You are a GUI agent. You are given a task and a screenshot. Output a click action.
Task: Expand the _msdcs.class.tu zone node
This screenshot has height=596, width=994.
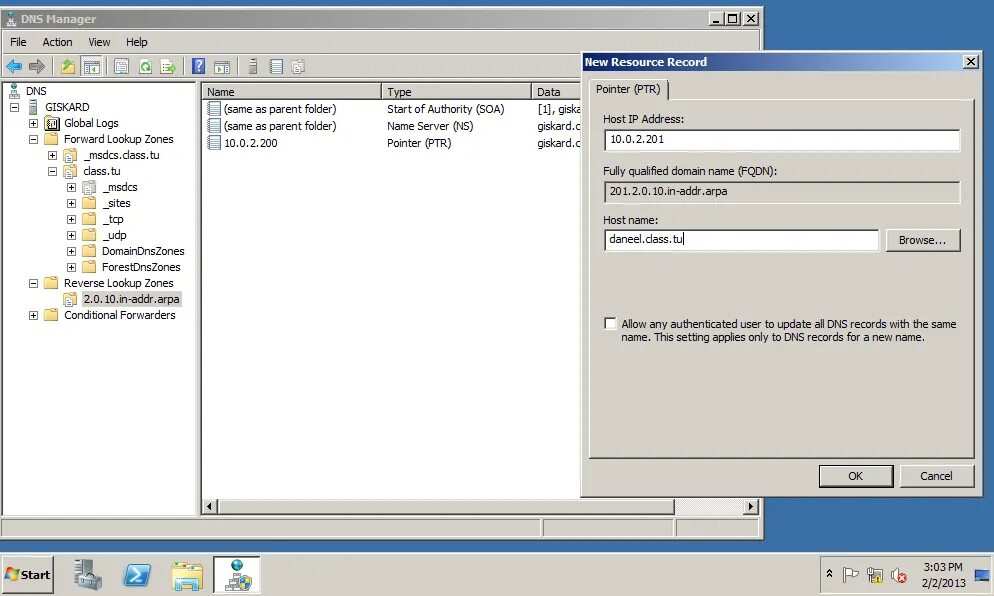coord(53,155)
